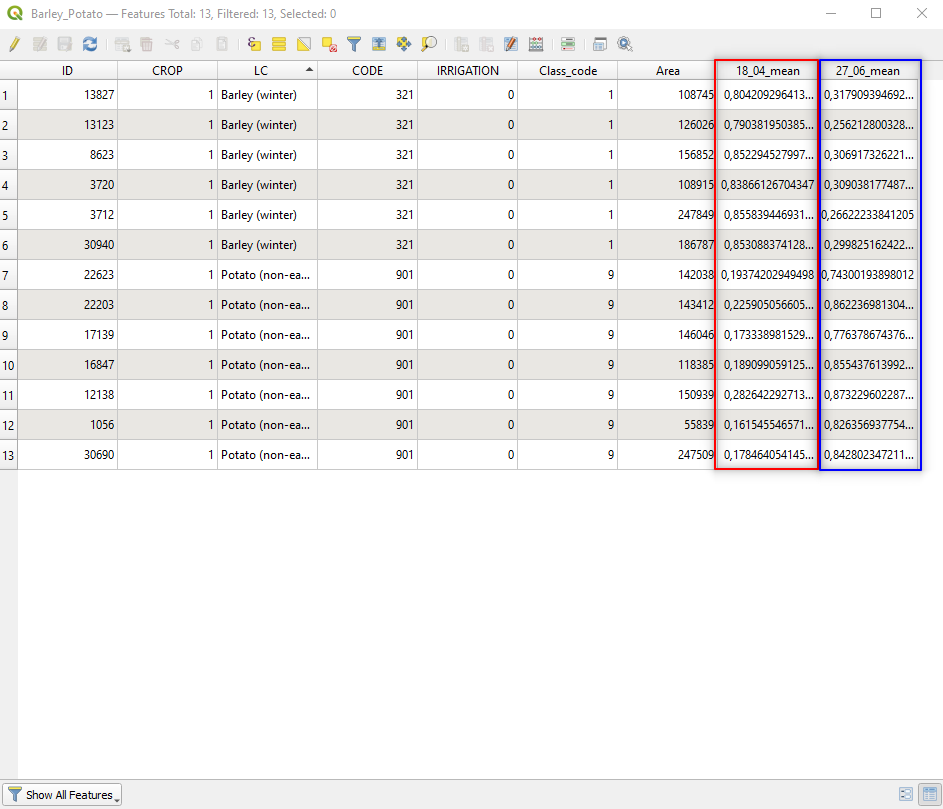This screenshot has height=809, width=943.
Task: Select row number 1 header
Action: point(8,94)
